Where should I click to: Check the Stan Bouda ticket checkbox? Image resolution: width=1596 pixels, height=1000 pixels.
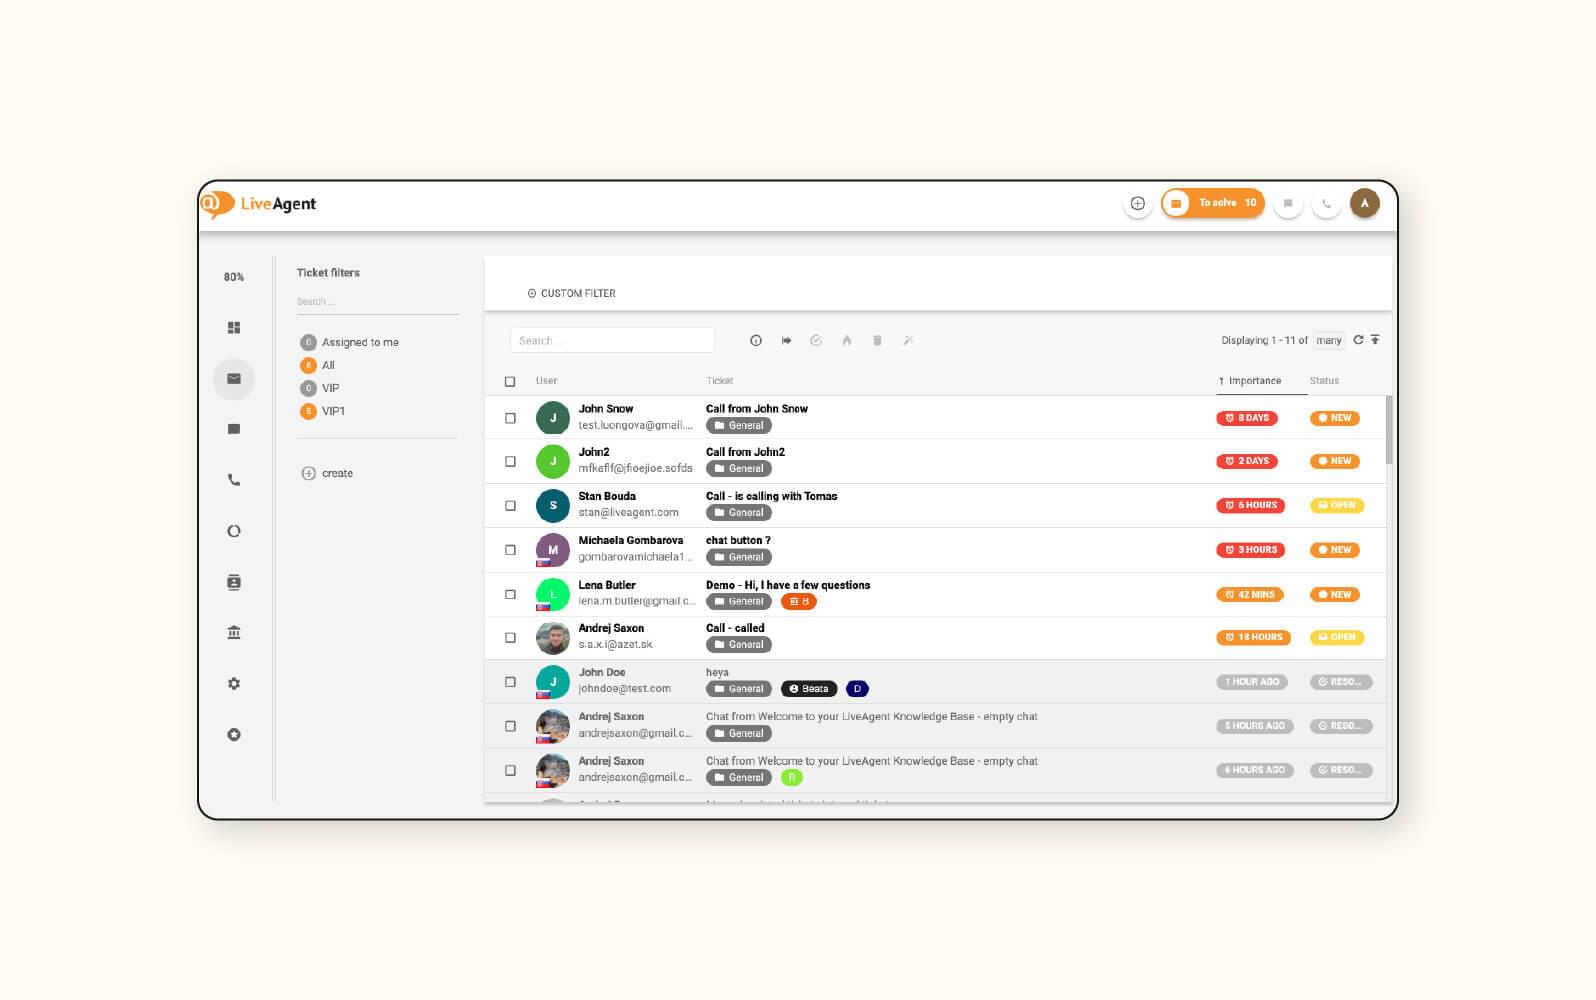(x=510, y=506)
